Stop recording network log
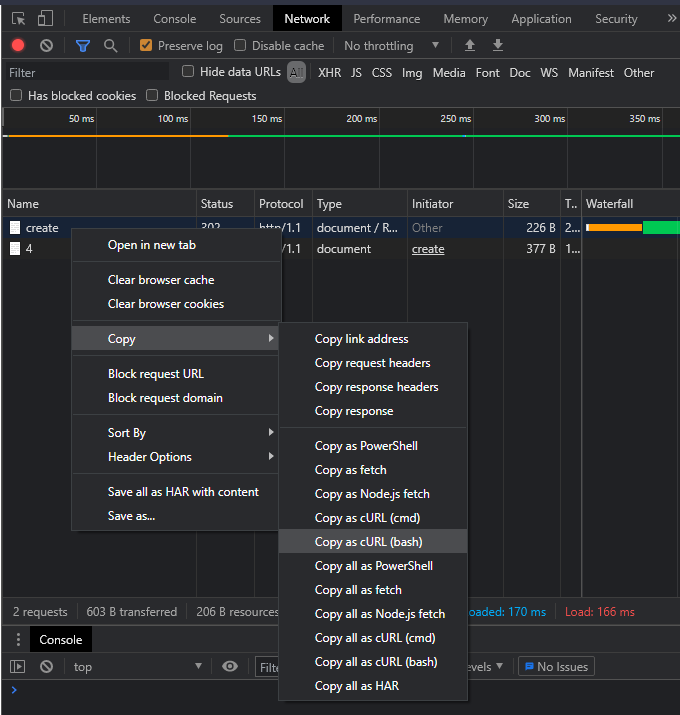The image size is (680, 715). pyautogui.click(x=18, y=45)
